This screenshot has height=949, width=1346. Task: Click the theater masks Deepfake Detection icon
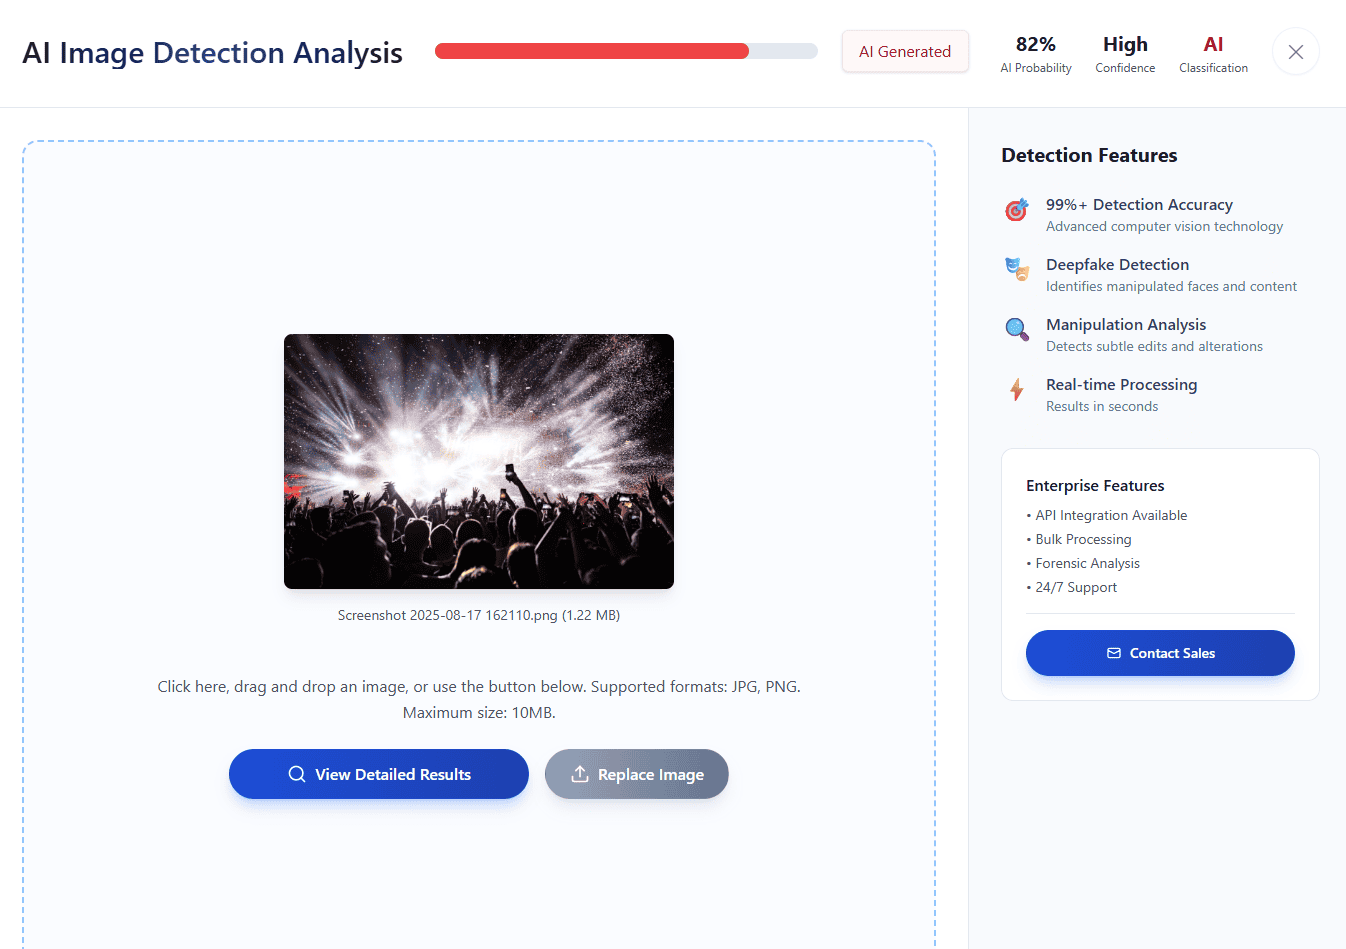pos(1016,269)
